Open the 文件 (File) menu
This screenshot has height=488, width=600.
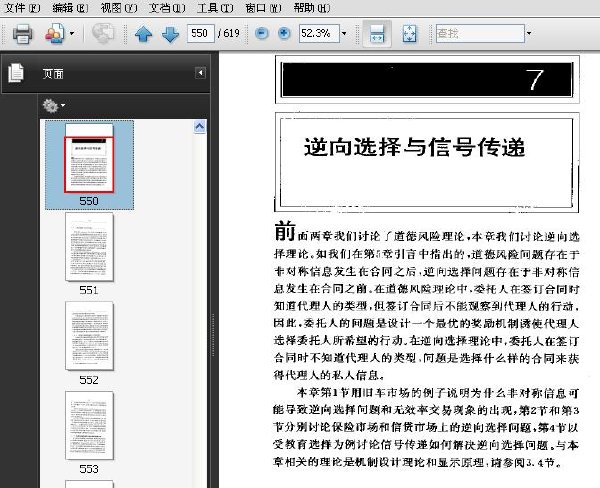click(x=22, y=8)
